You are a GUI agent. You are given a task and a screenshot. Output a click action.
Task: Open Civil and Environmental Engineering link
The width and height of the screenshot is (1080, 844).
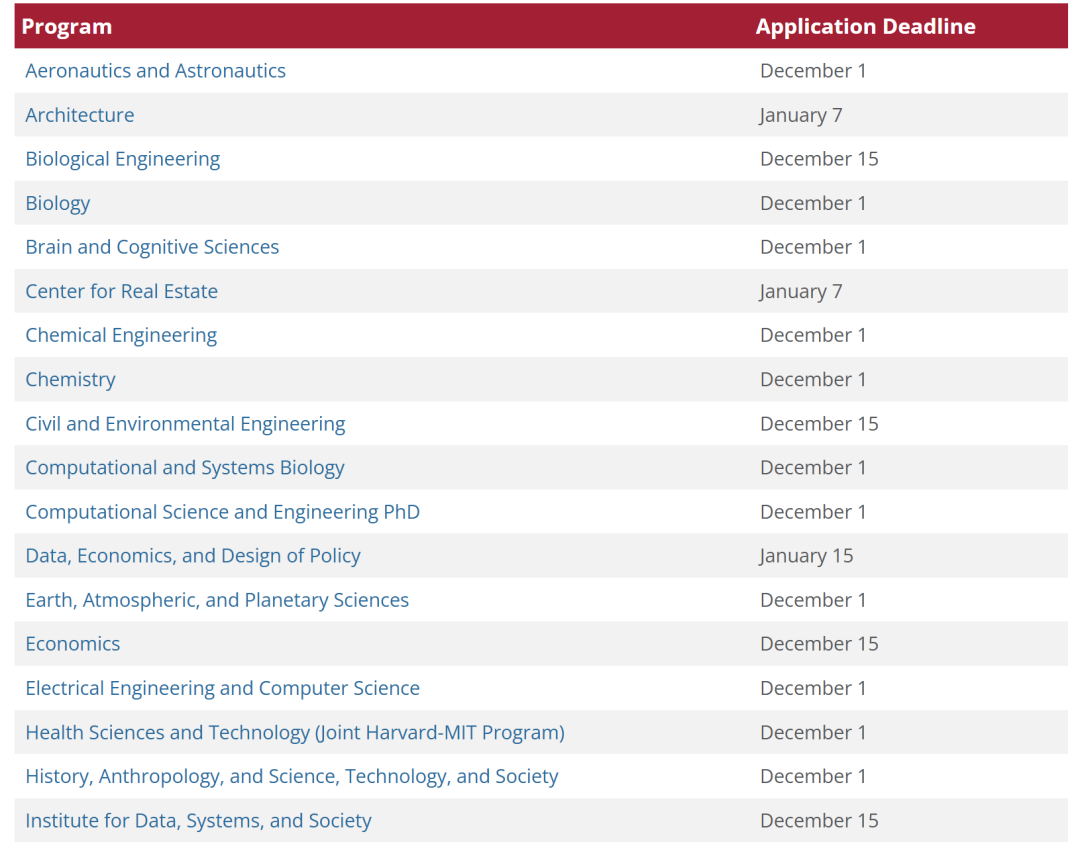pos(185,423)
